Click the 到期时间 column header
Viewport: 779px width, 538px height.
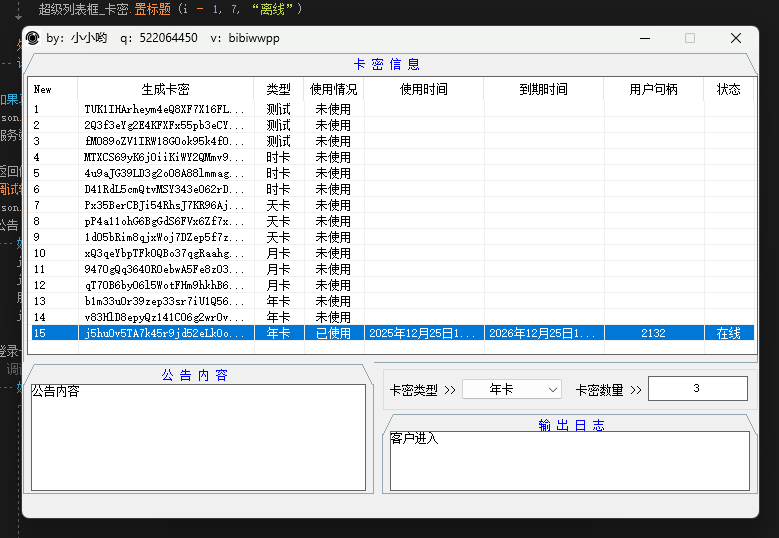coord(543,89)
